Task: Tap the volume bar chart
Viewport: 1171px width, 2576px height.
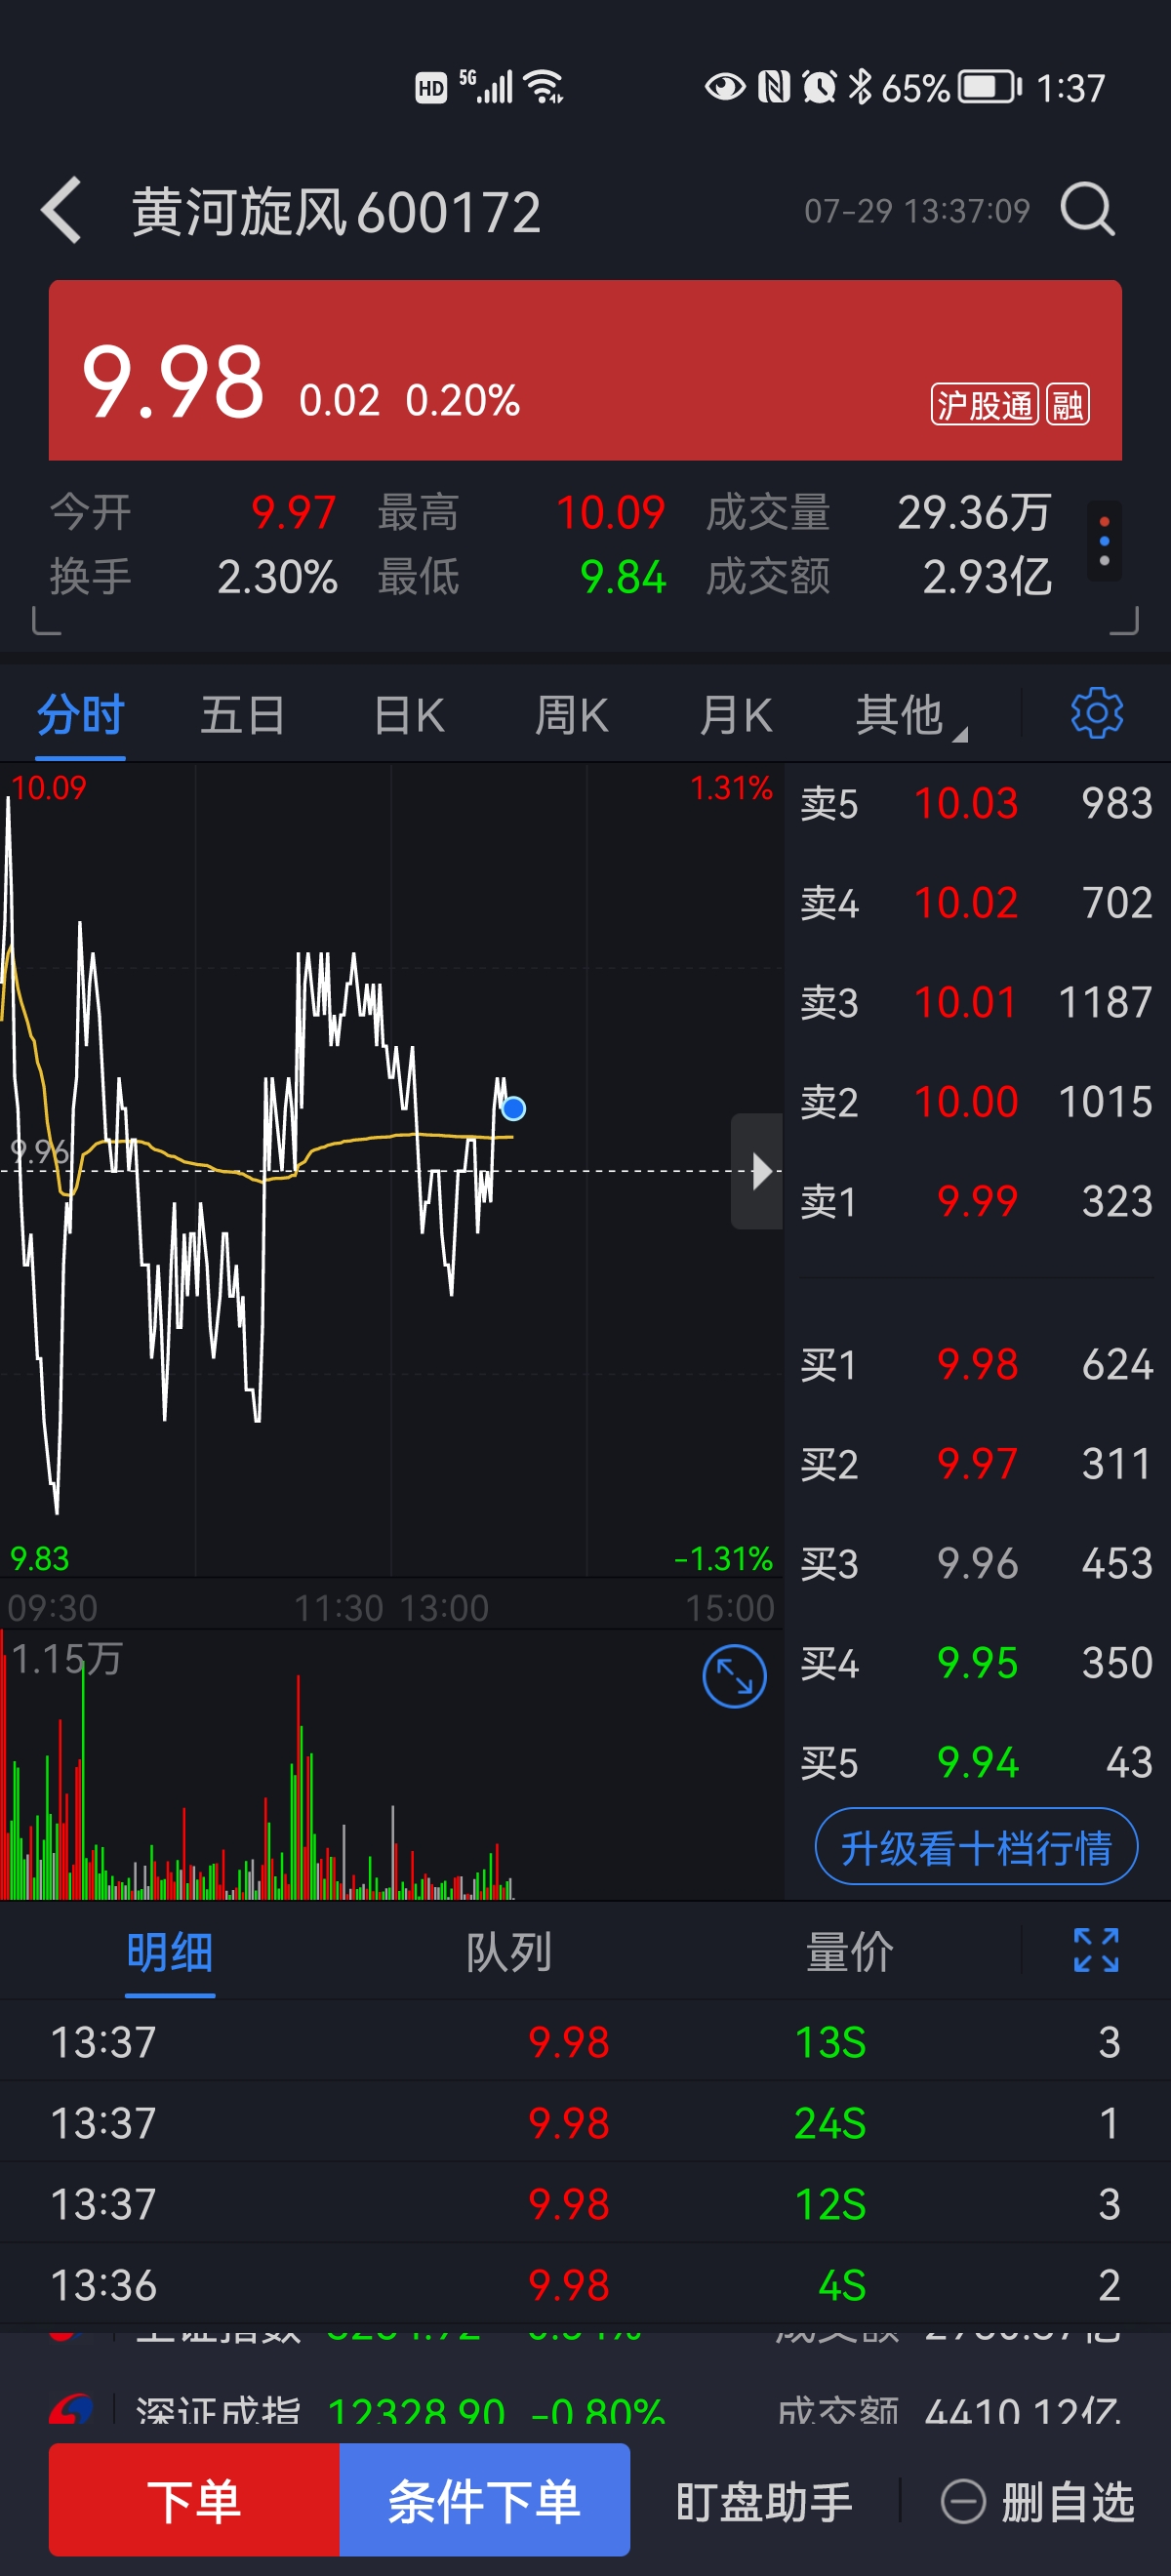Action: point(391,1765)
